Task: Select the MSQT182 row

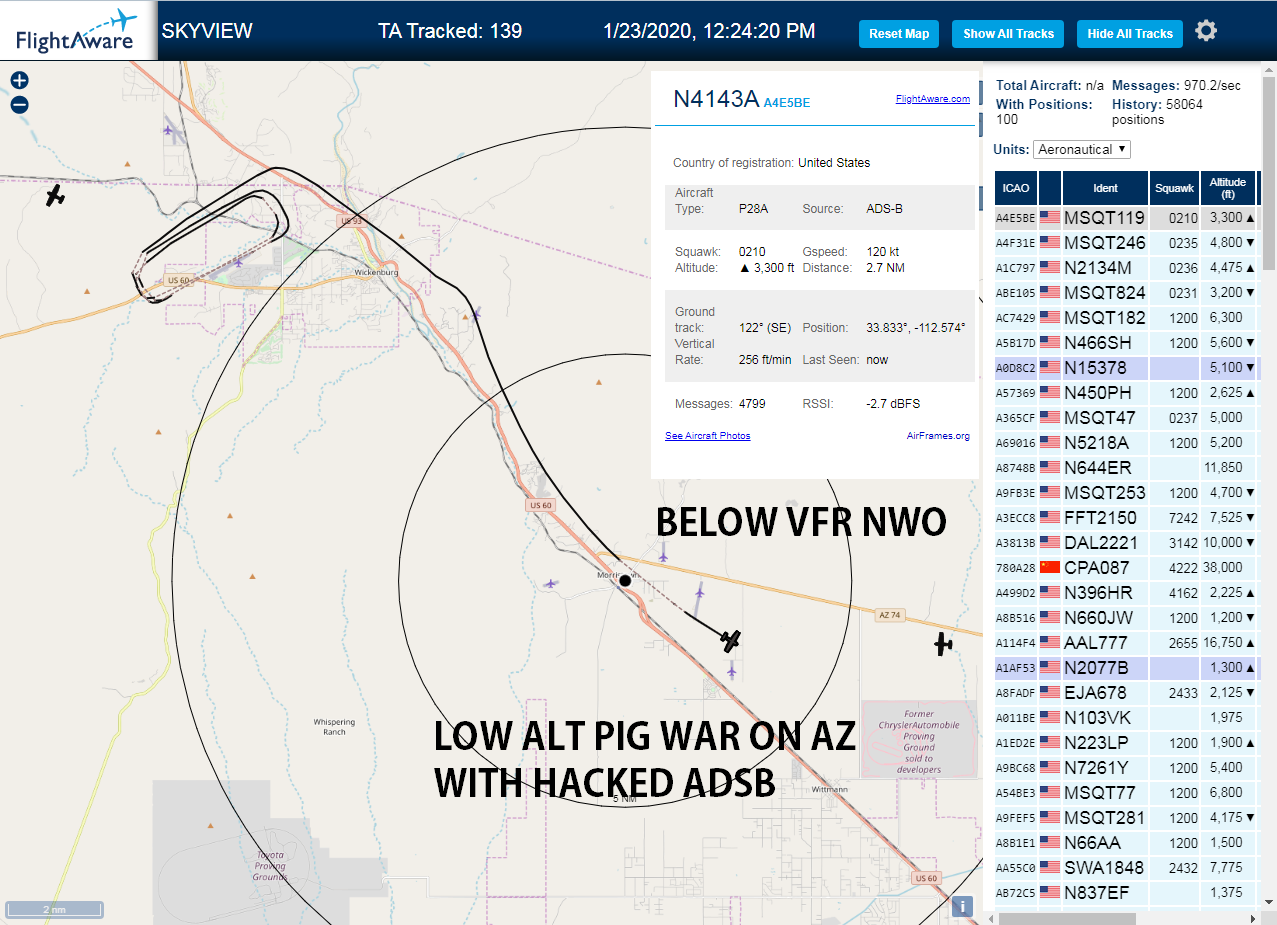Action: tap(1126, 317)
